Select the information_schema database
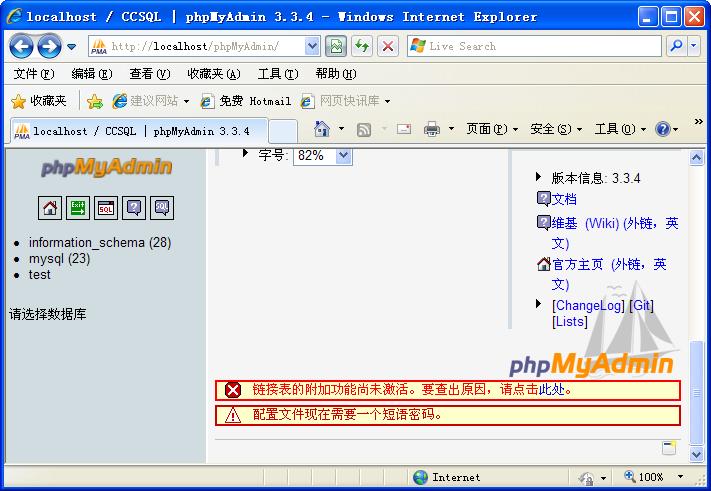 99,242
